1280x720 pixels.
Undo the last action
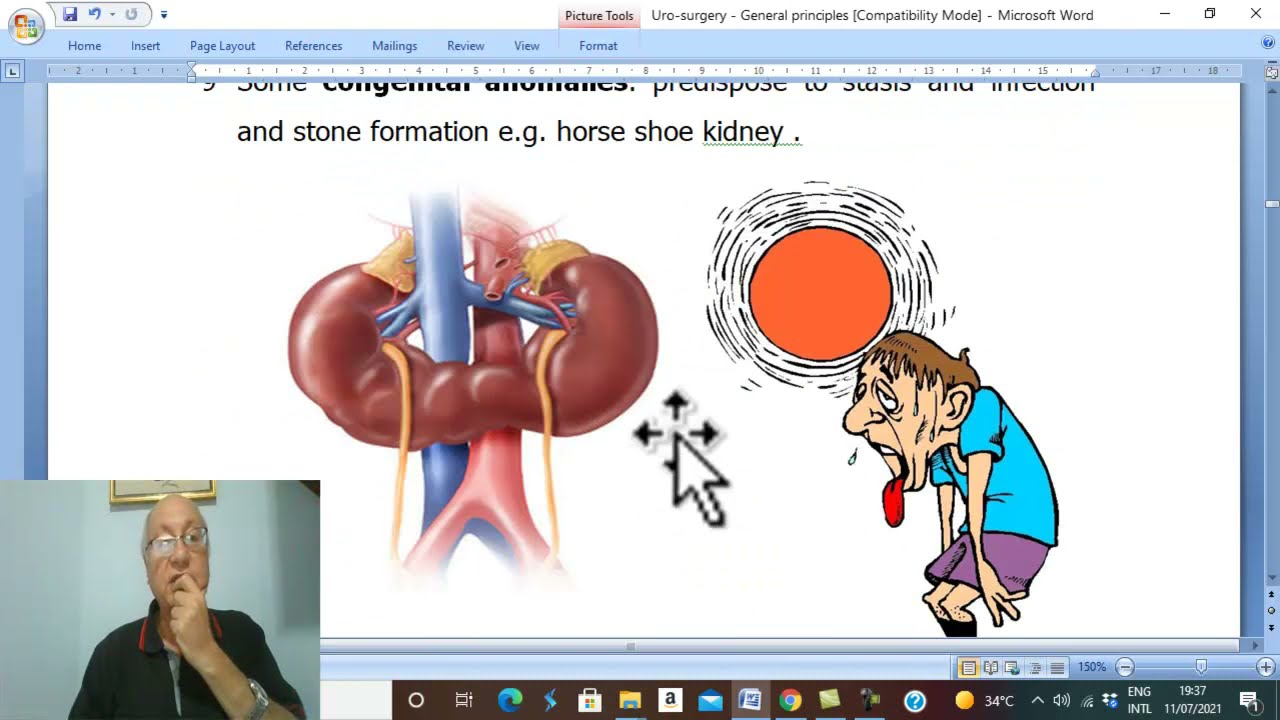(95, 14)
